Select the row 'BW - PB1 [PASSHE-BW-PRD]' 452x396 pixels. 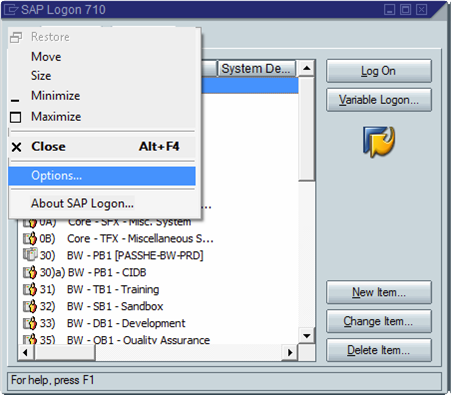tap(158, 255)
